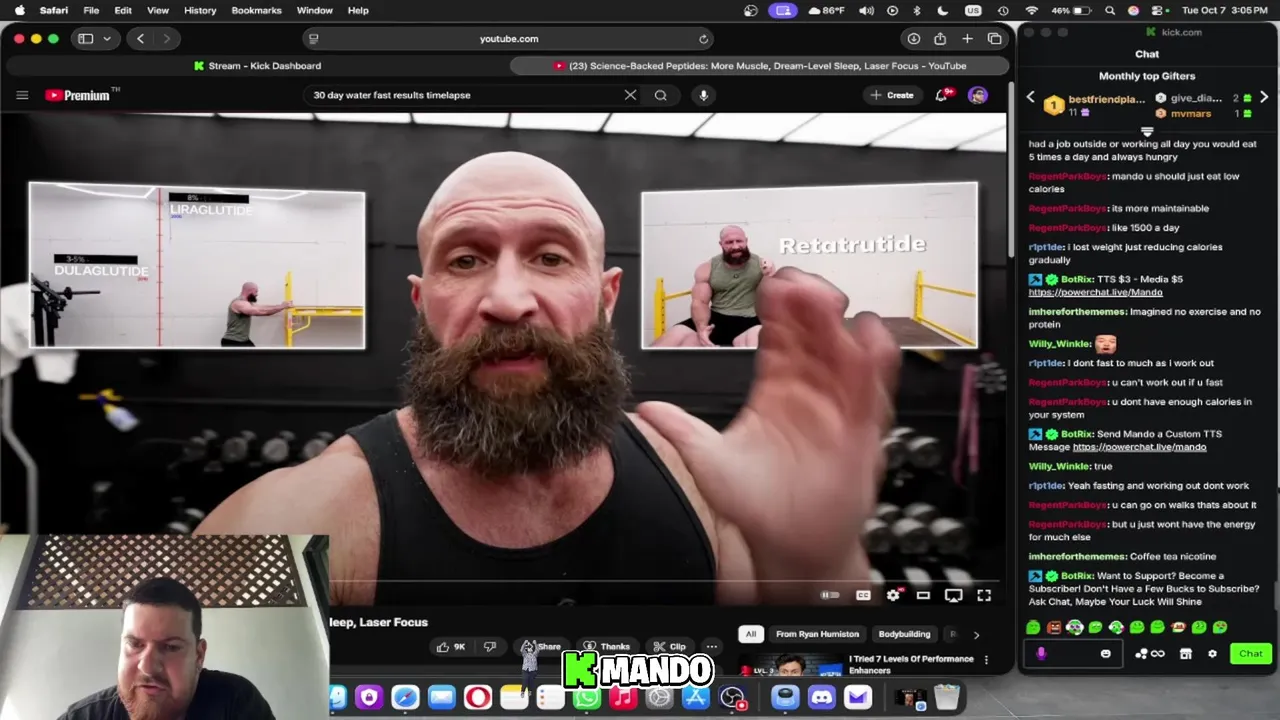Screen dimensions: 1280x720
Task: Show Safari downloads
Action: [913, 39]
